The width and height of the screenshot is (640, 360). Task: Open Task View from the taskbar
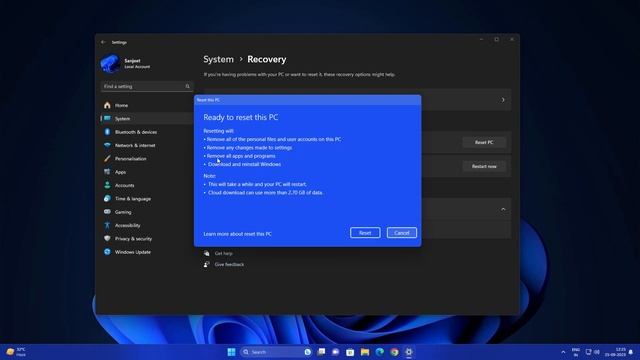pyautogui.click(x=321, y=352)
